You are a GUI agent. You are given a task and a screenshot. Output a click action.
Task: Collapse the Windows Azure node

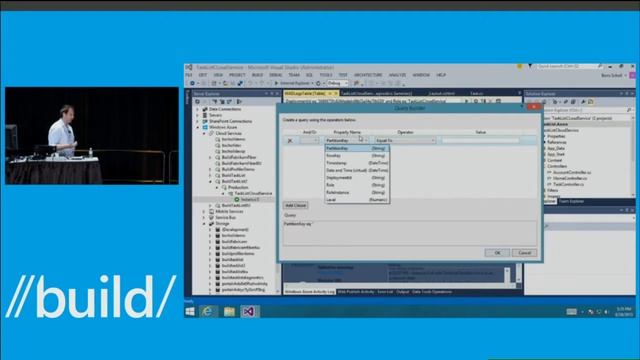198,127
